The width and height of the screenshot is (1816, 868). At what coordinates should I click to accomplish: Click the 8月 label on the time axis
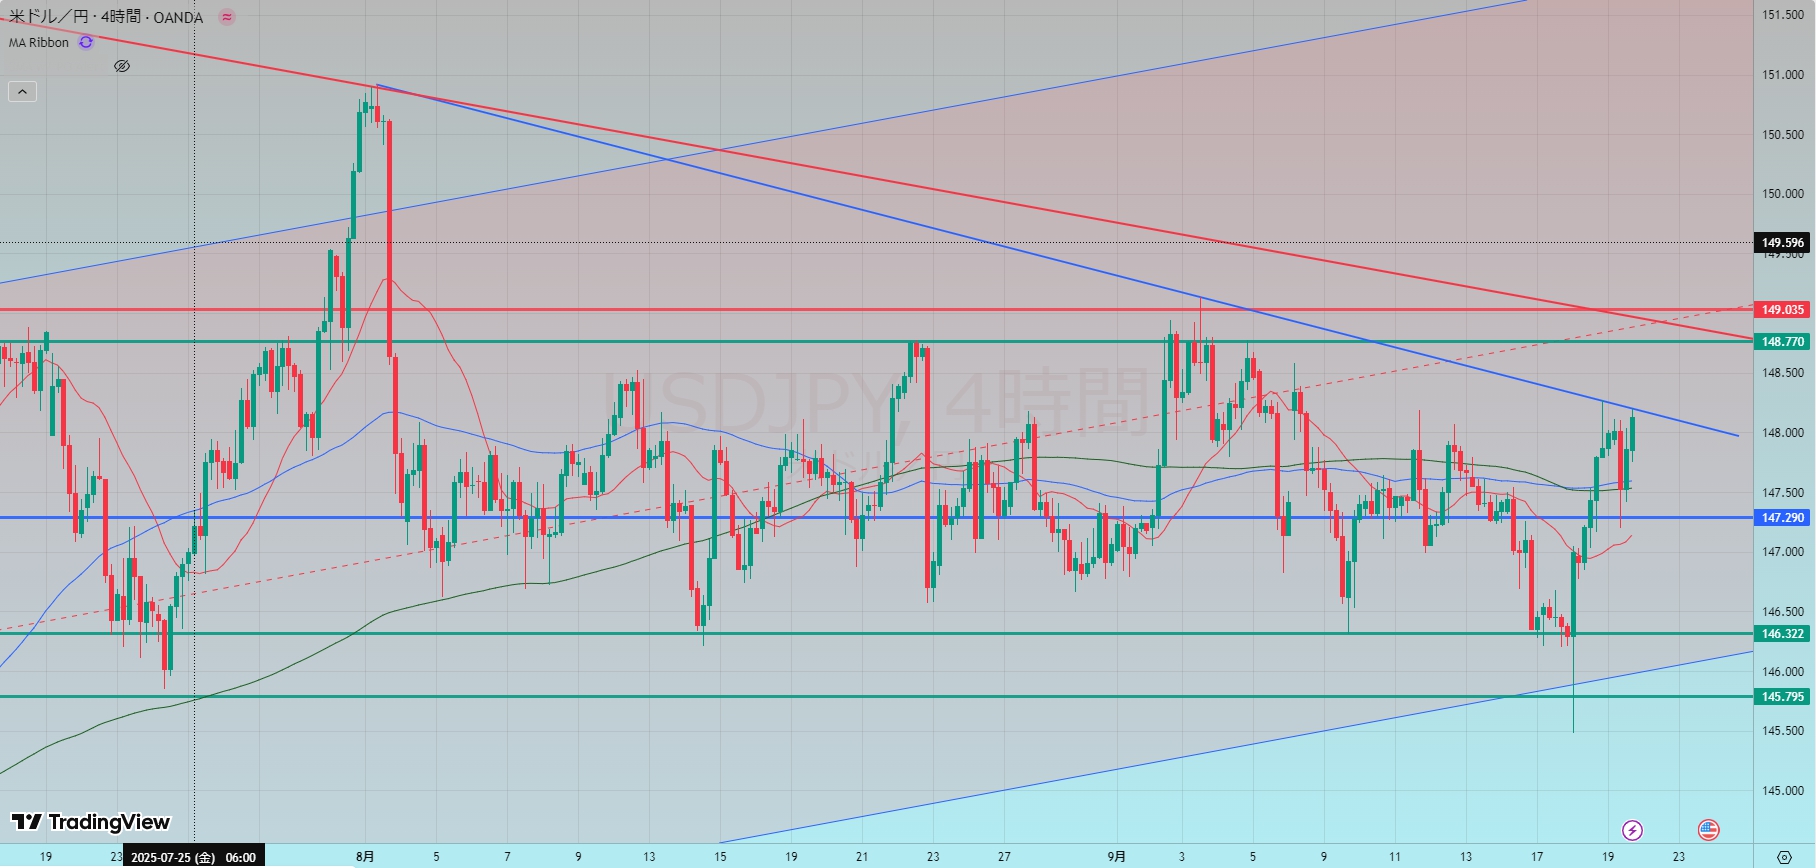[x=365, y=857]
